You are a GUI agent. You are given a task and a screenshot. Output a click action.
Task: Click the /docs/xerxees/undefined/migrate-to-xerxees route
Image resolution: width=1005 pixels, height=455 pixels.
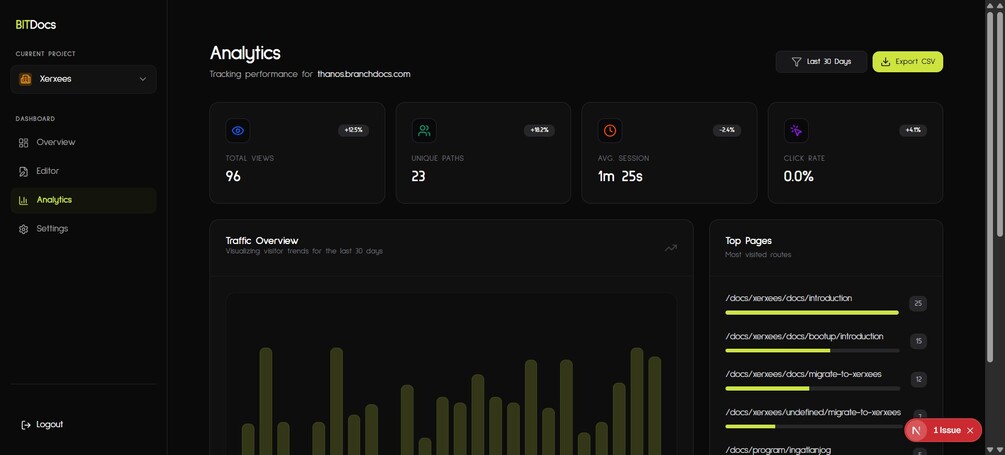pos(813,412)
